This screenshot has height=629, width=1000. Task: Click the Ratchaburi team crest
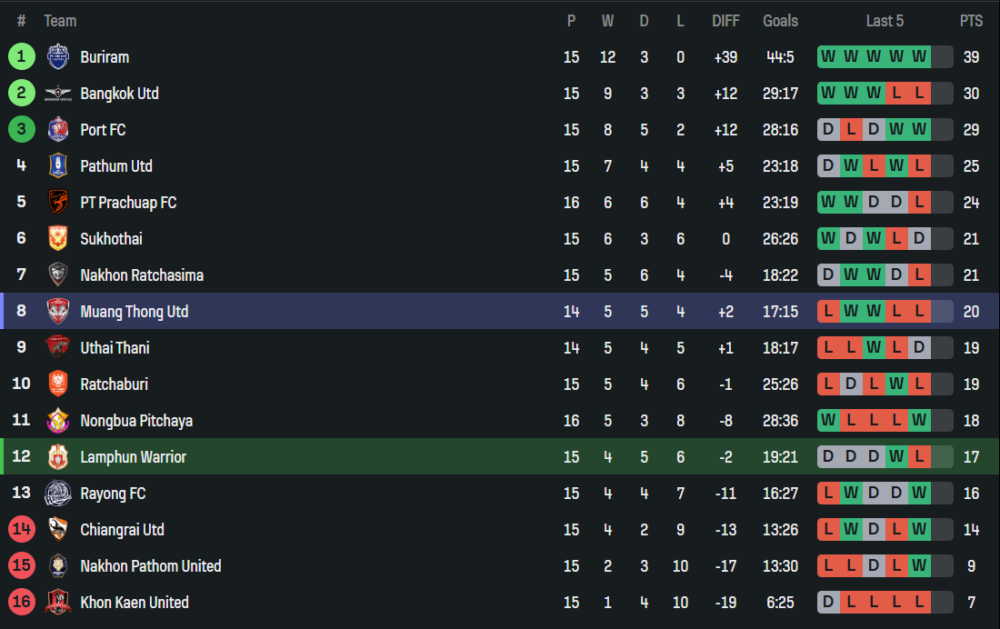point(58,384)
